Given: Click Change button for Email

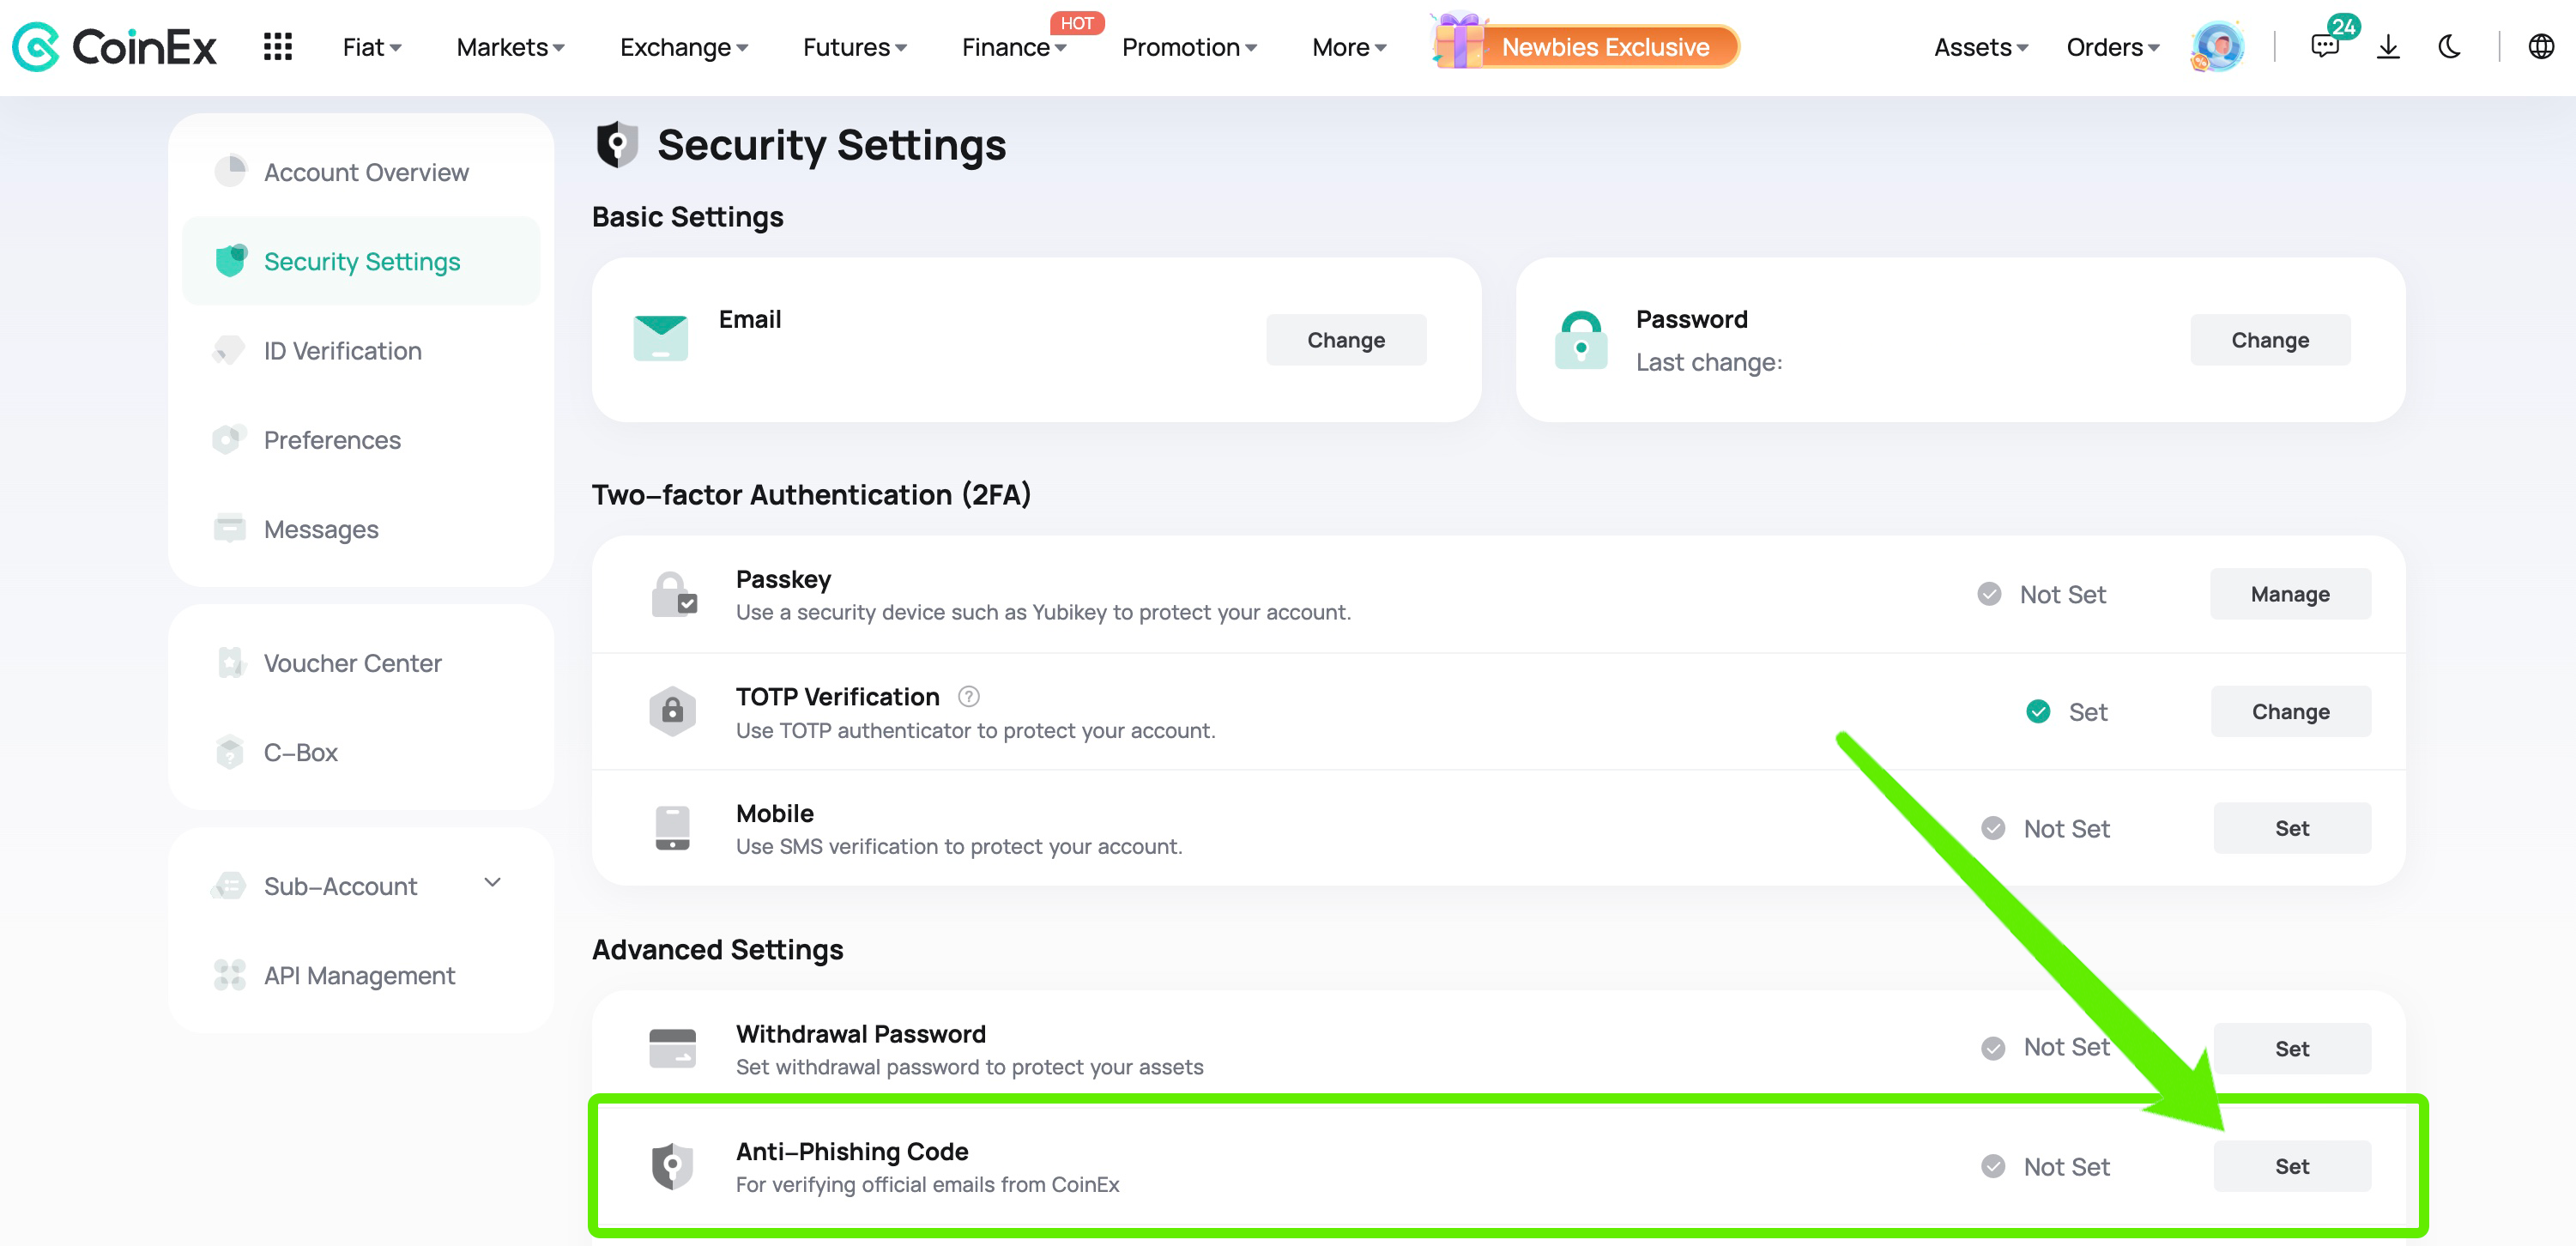Looking at the screenshot, I should 1346,340.
